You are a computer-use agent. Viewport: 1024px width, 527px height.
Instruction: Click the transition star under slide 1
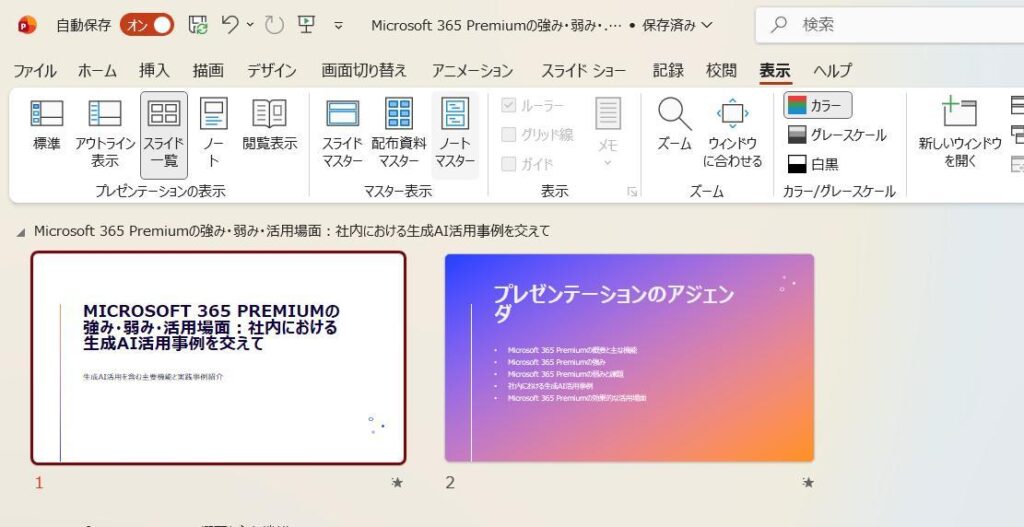click(397, 483)
